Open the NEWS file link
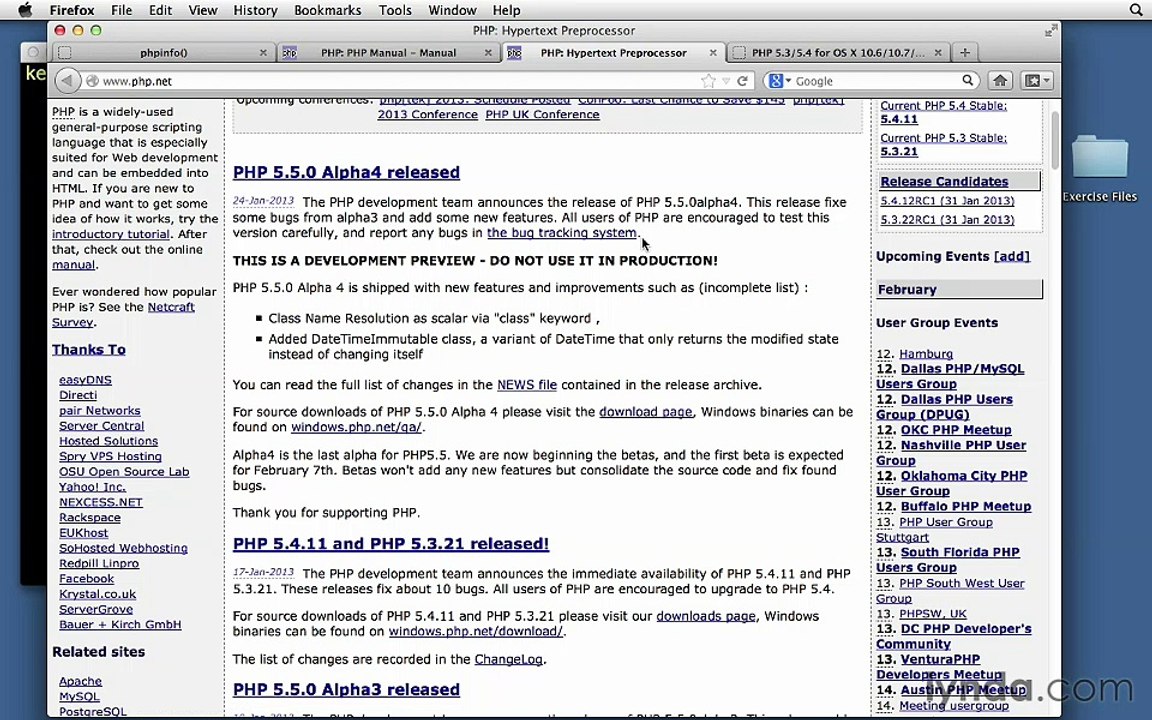Viewport: 1152px width, 720px height. coord(527,385)
